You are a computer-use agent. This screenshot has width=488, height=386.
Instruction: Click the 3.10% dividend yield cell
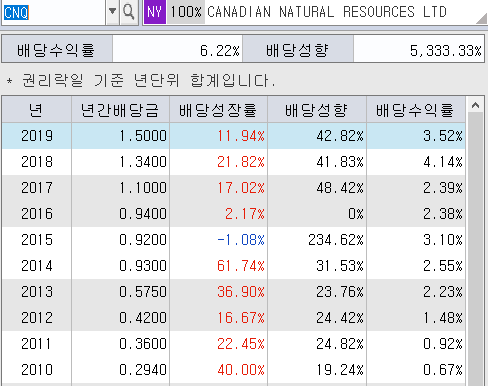point(416,240)
